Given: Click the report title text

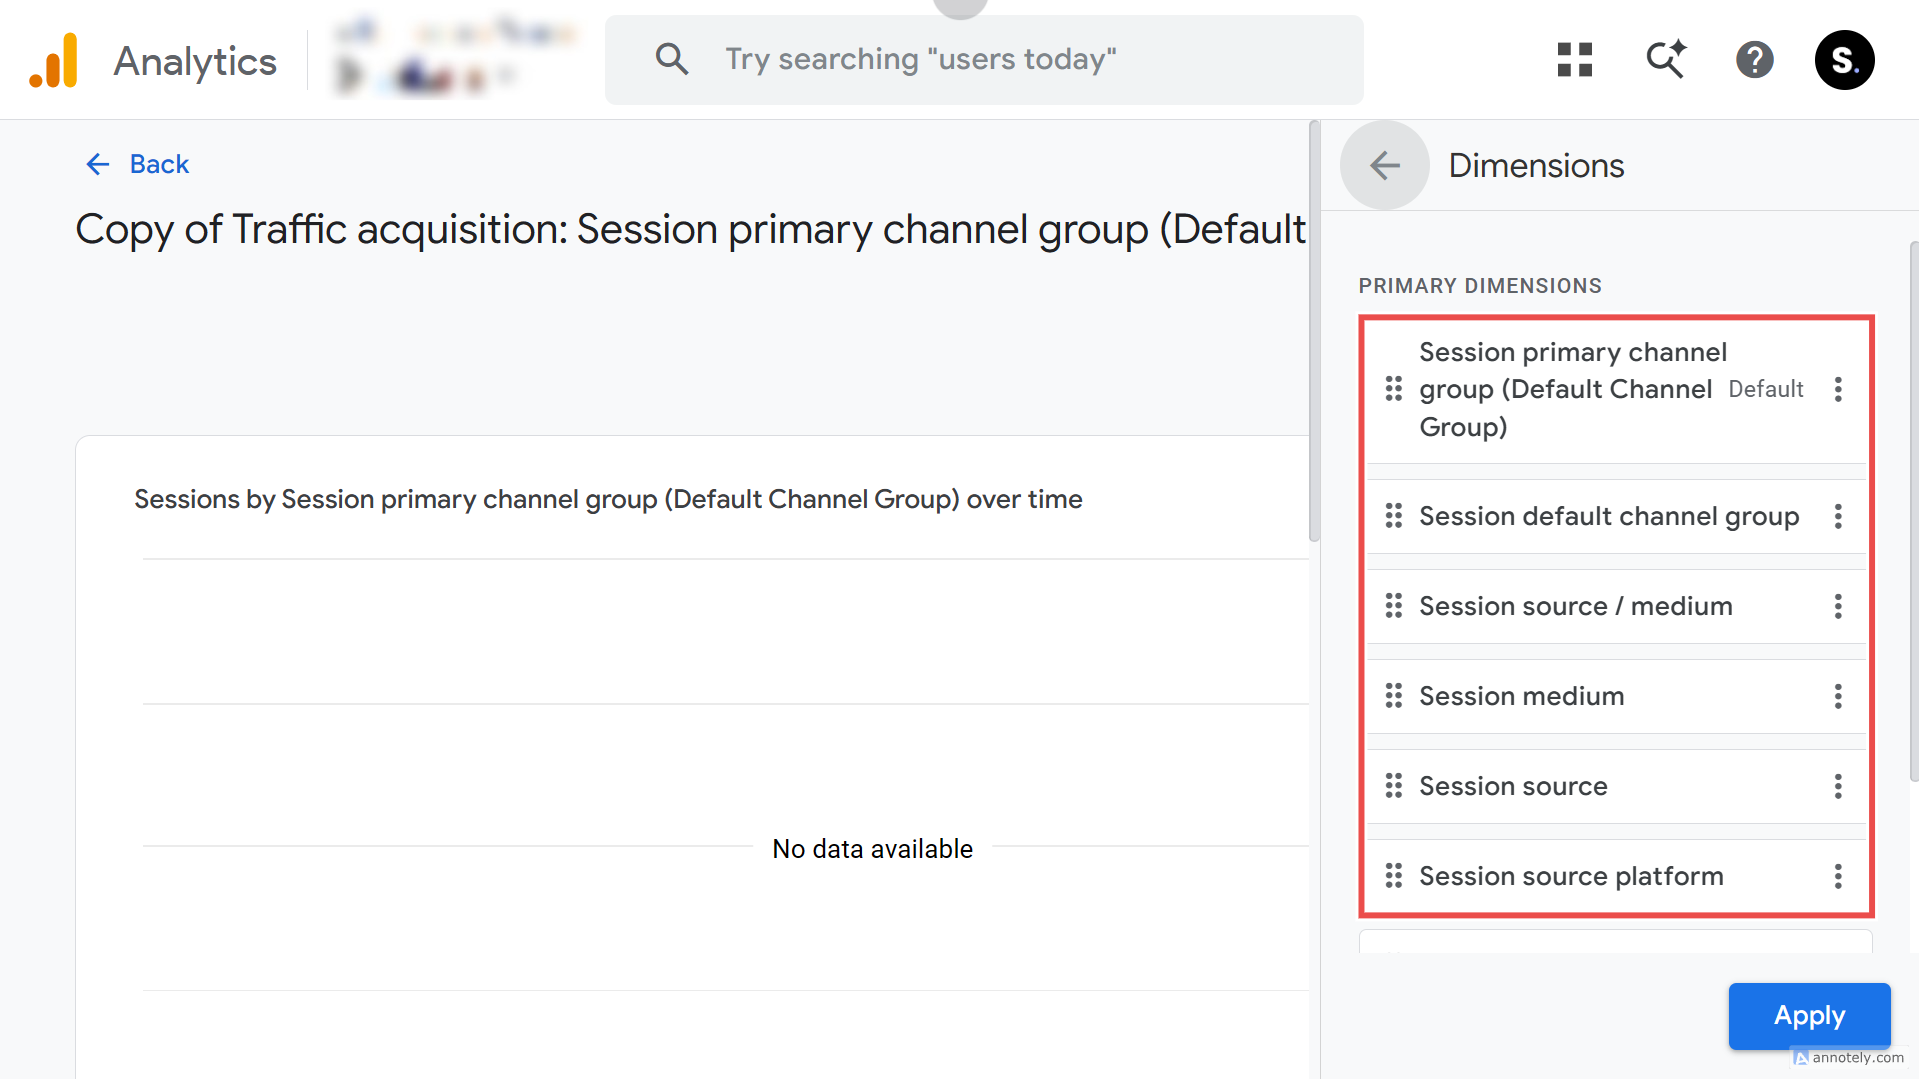Looking at the screenshot, I should click(x=691, y=230).
